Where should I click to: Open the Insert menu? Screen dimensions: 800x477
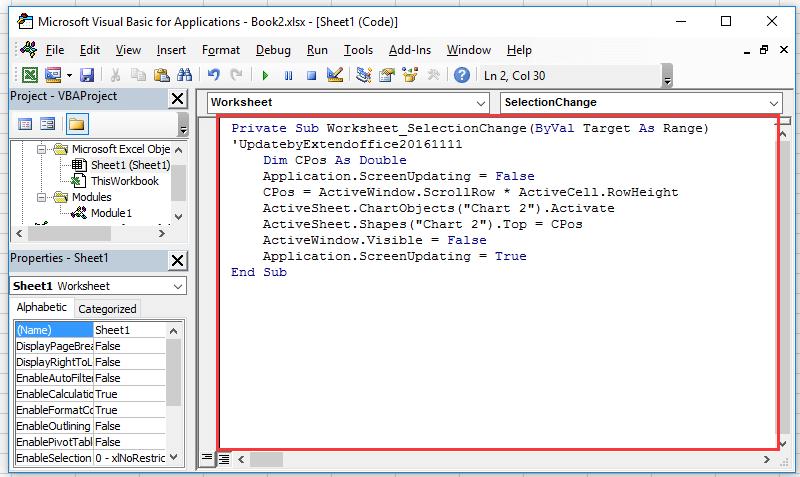pyautogui.click(x=171, y=50)
